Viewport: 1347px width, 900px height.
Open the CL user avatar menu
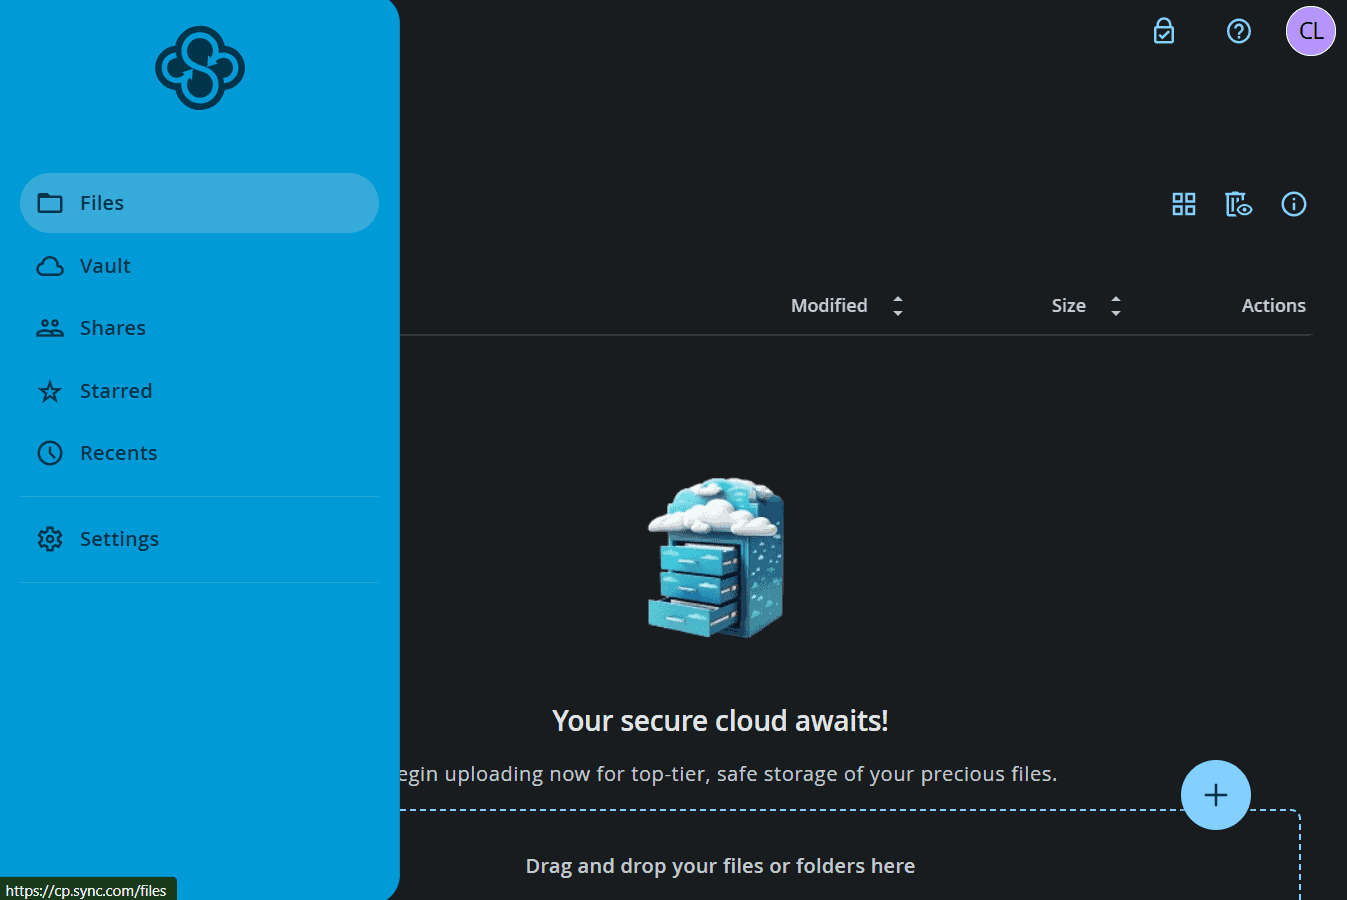[x=1310, y=31]
